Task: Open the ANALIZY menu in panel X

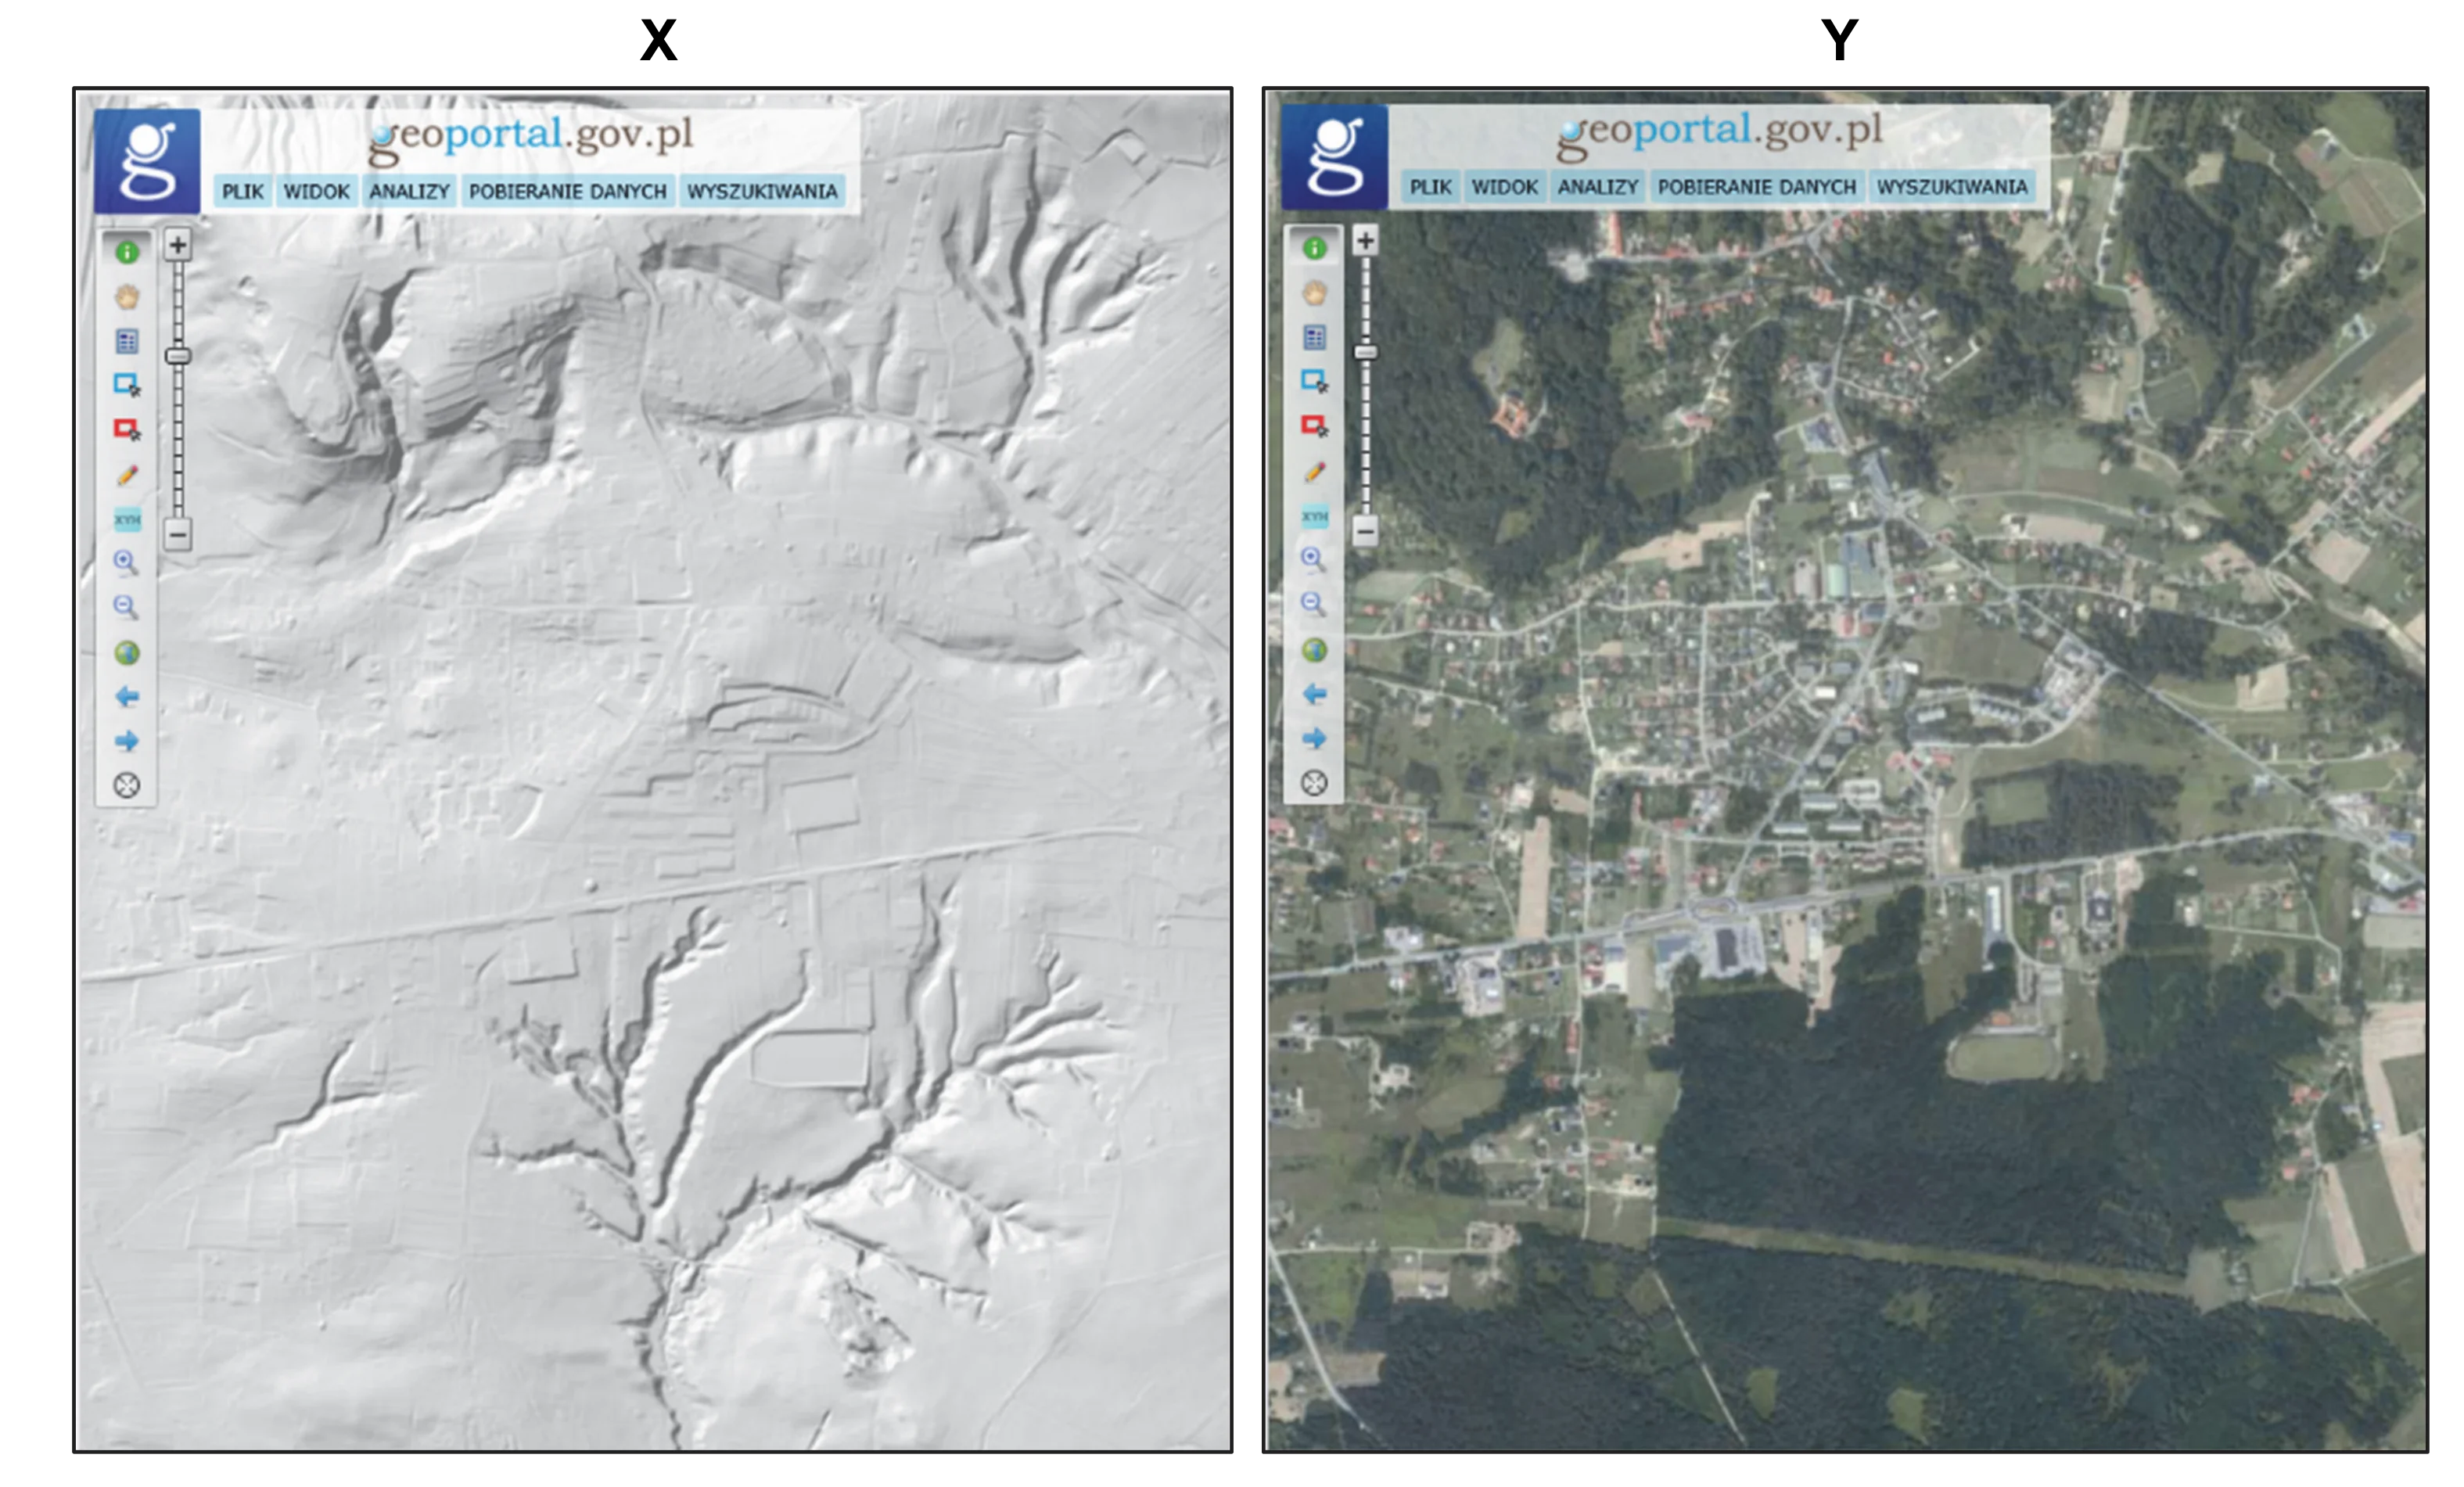Action: click(409, 191)
